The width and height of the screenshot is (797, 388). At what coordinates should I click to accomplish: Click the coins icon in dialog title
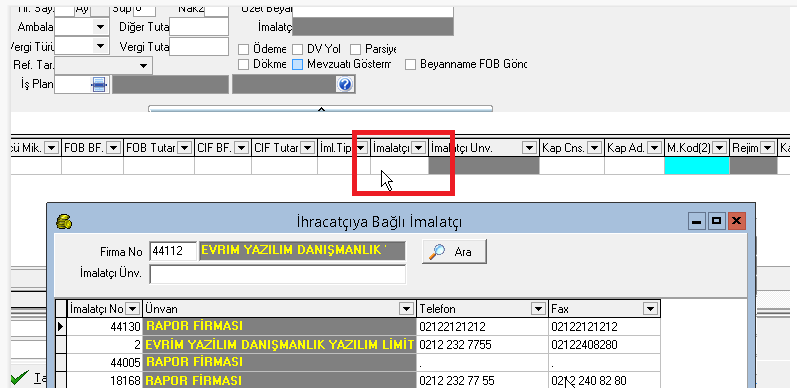(x=64, y=222)
